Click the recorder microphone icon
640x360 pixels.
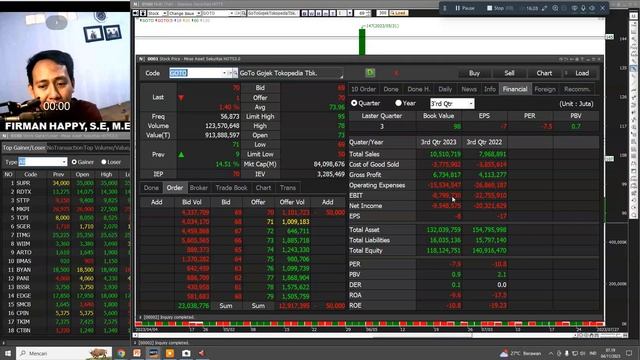(x=583, y=8)
